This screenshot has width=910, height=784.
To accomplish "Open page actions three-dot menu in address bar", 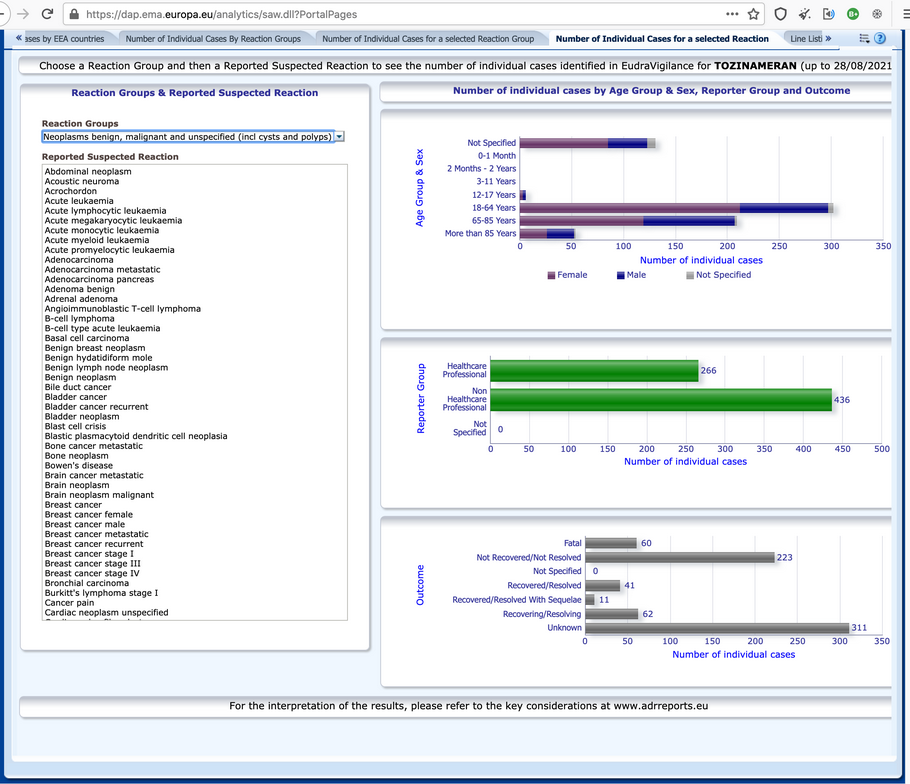I will tap(732, 14).
